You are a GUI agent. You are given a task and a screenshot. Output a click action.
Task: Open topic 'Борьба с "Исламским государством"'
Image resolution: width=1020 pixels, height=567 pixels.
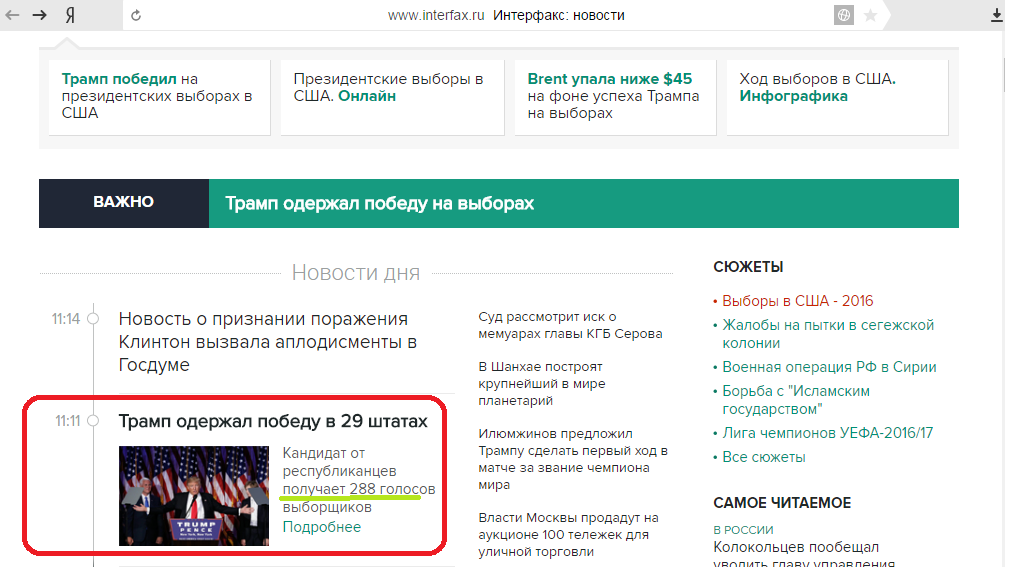pyautogui.click(x=796, y=400)
